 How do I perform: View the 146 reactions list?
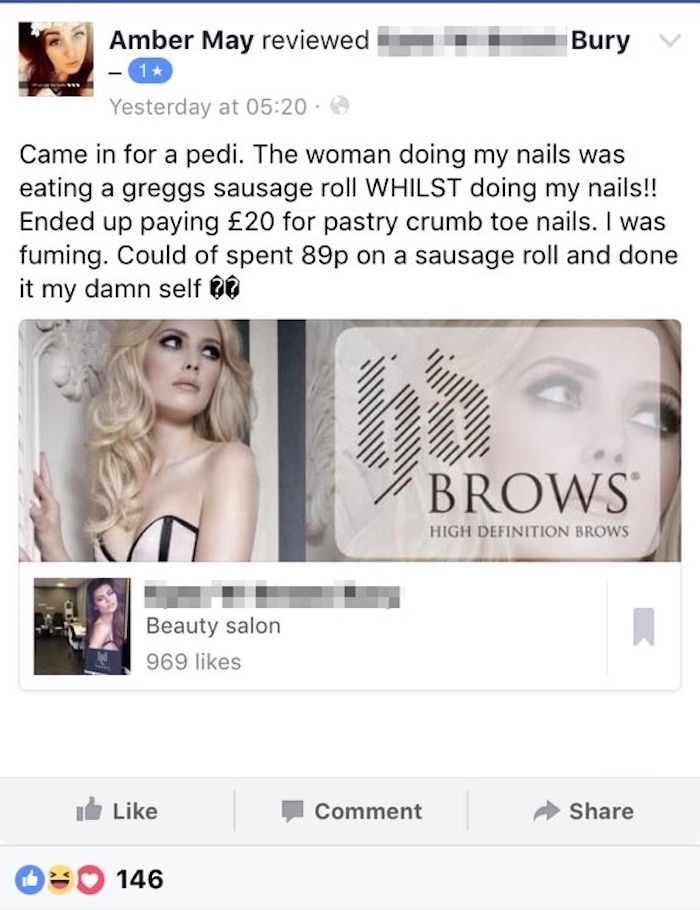click(140, 879)
